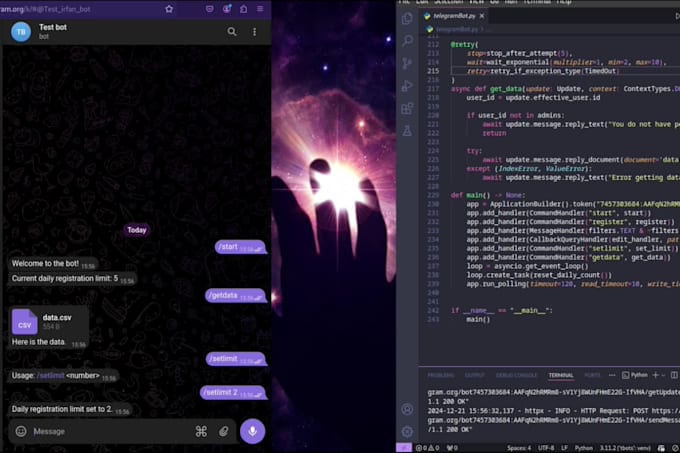The image size is (680, 453).
Task: Switch to the Output panel tab
Action: pyautogui.click(x=475, y=375)
